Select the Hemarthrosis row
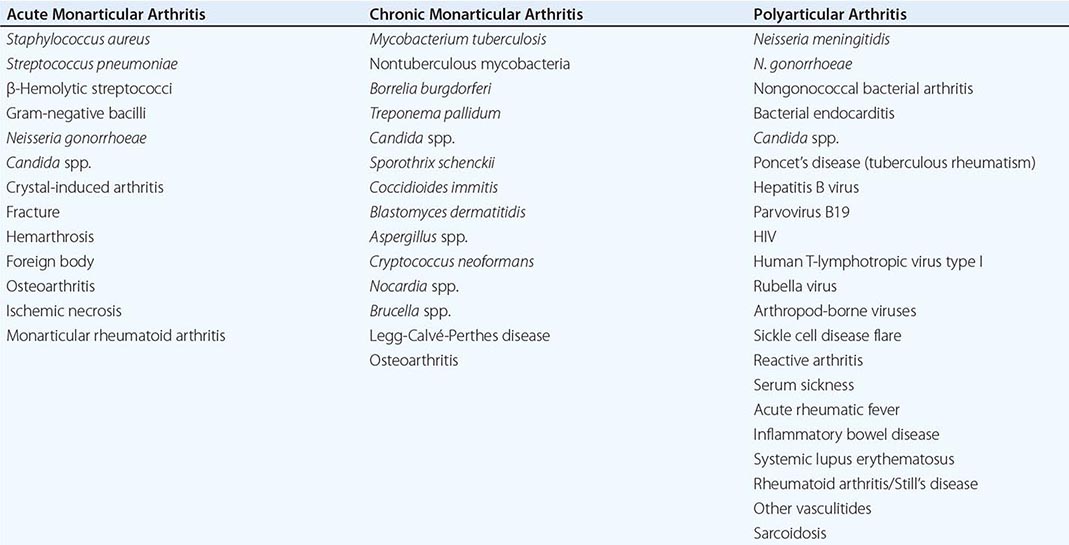 tap(49, 237)
